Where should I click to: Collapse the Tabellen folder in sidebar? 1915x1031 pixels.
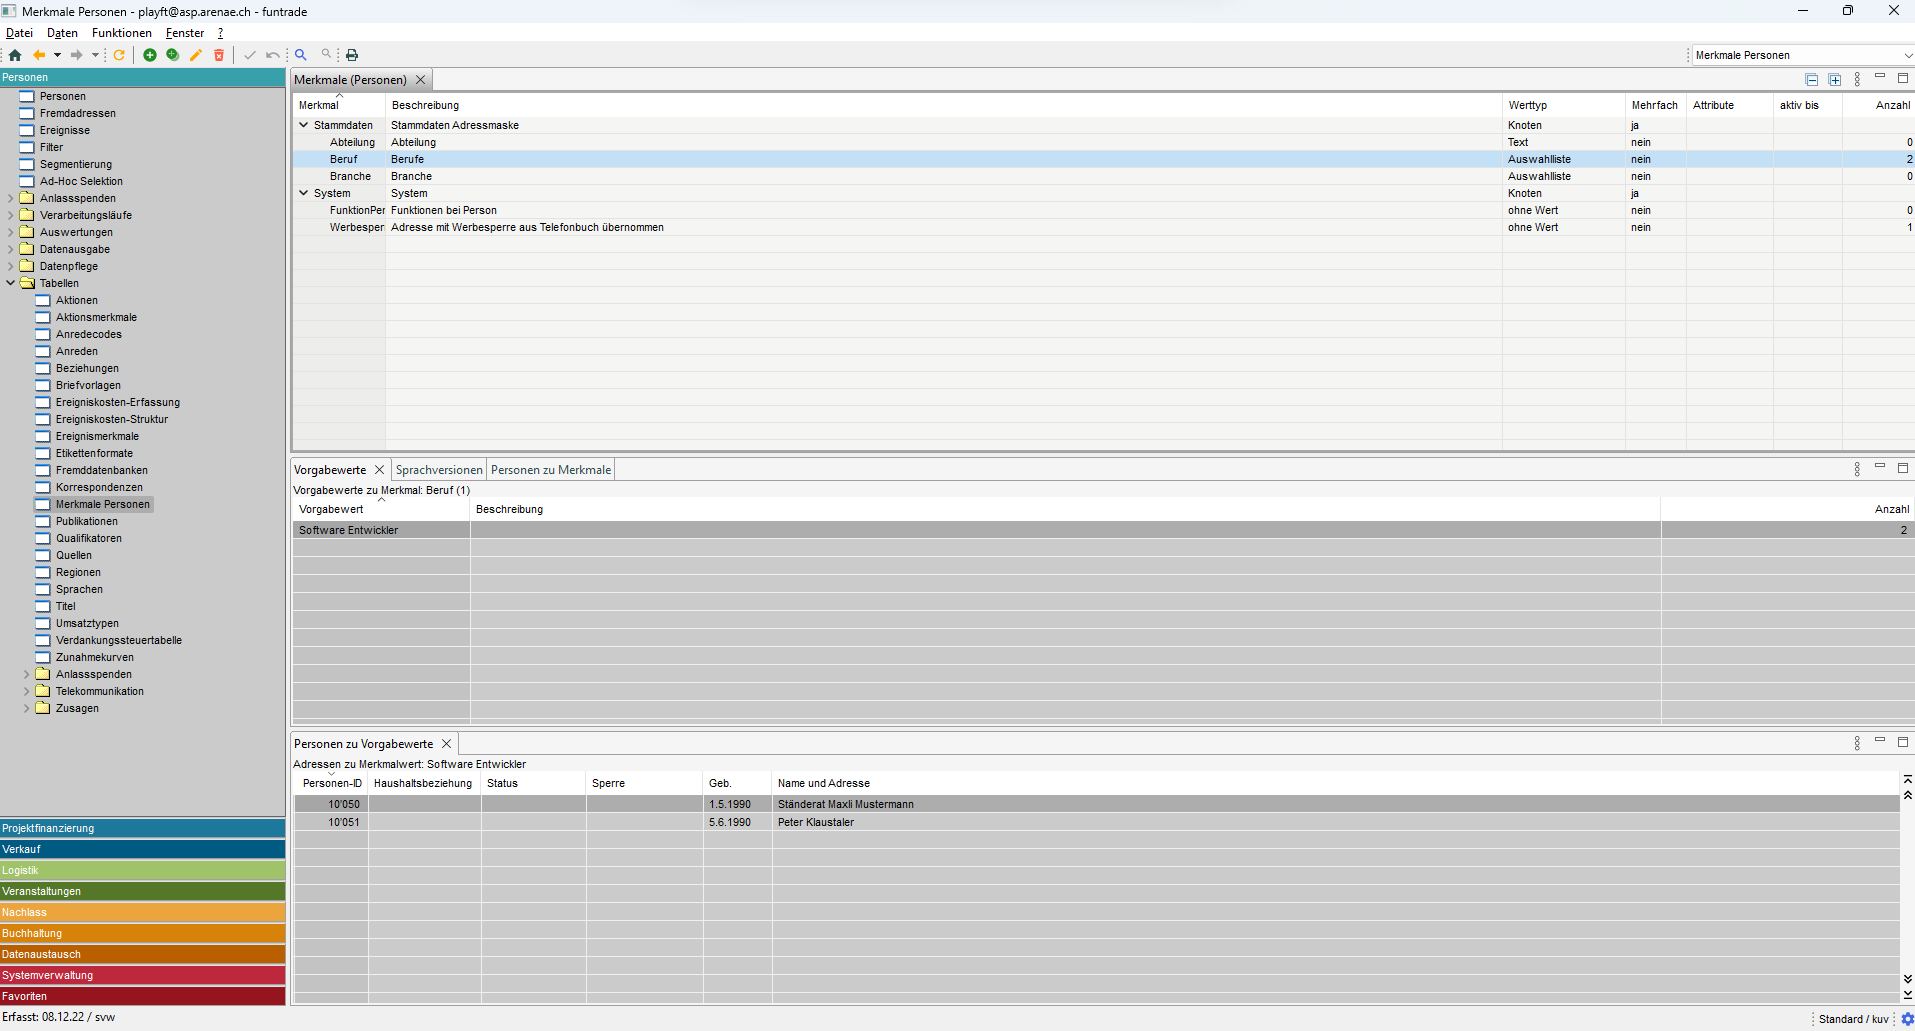pyautogui.click(x=11, y=283)
